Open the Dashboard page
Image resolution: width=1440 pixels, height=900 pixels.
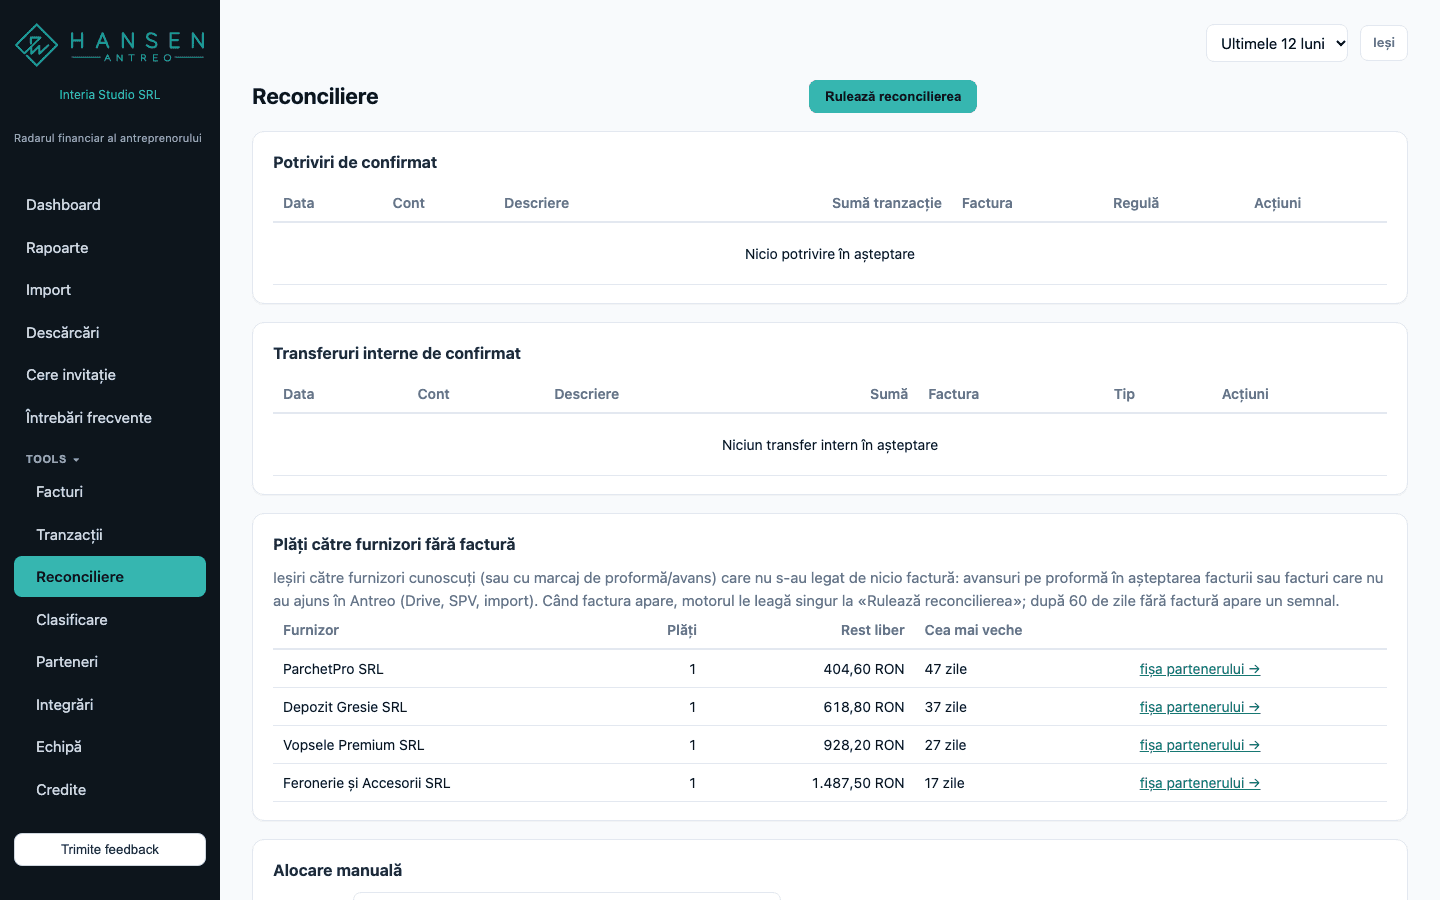coord(110,205)
